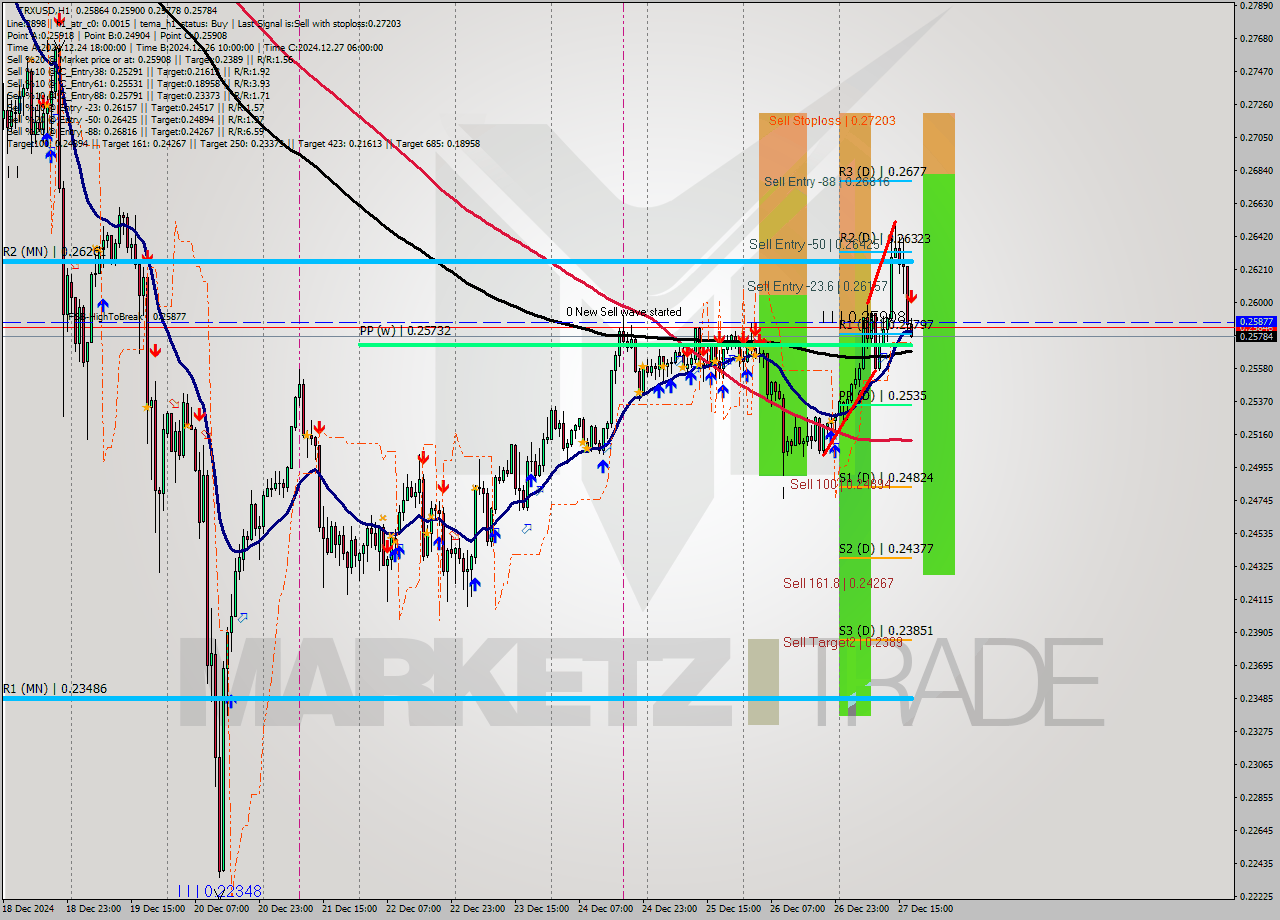Select the 0.27890 price axis label
The image size is (1280, 920).
1257,6
